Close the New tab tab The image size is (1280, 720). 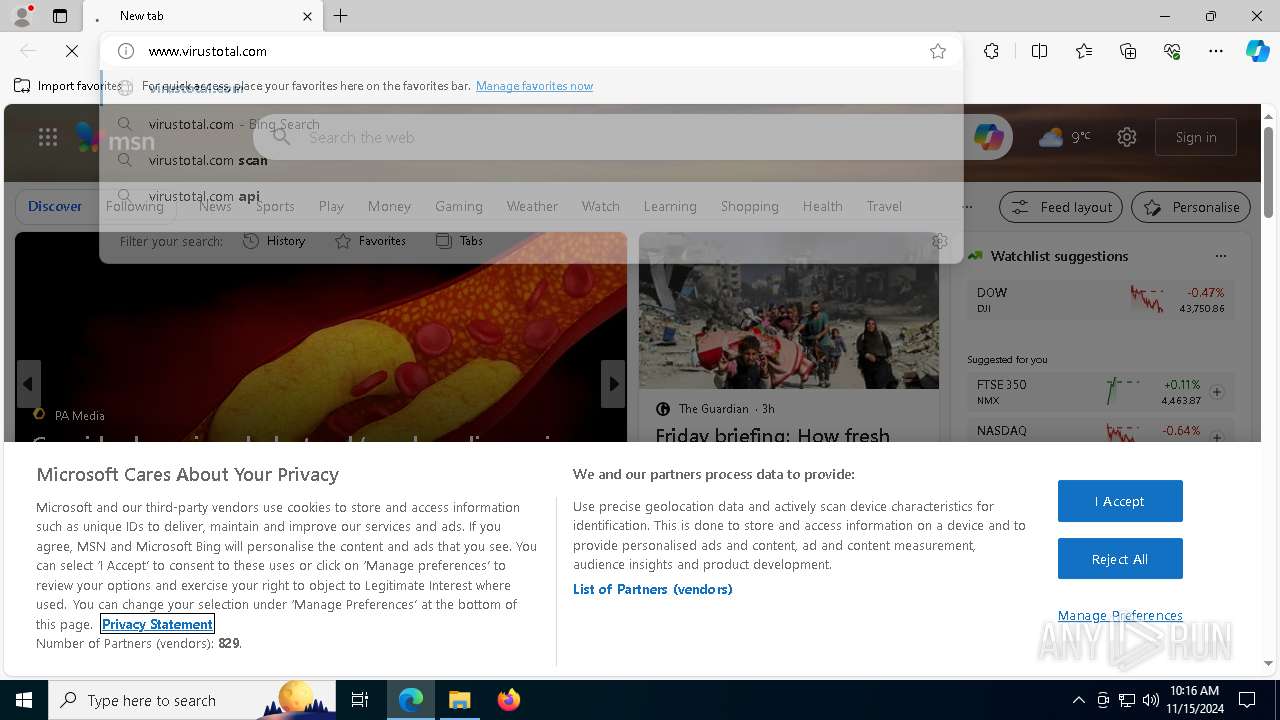[307, 16]
